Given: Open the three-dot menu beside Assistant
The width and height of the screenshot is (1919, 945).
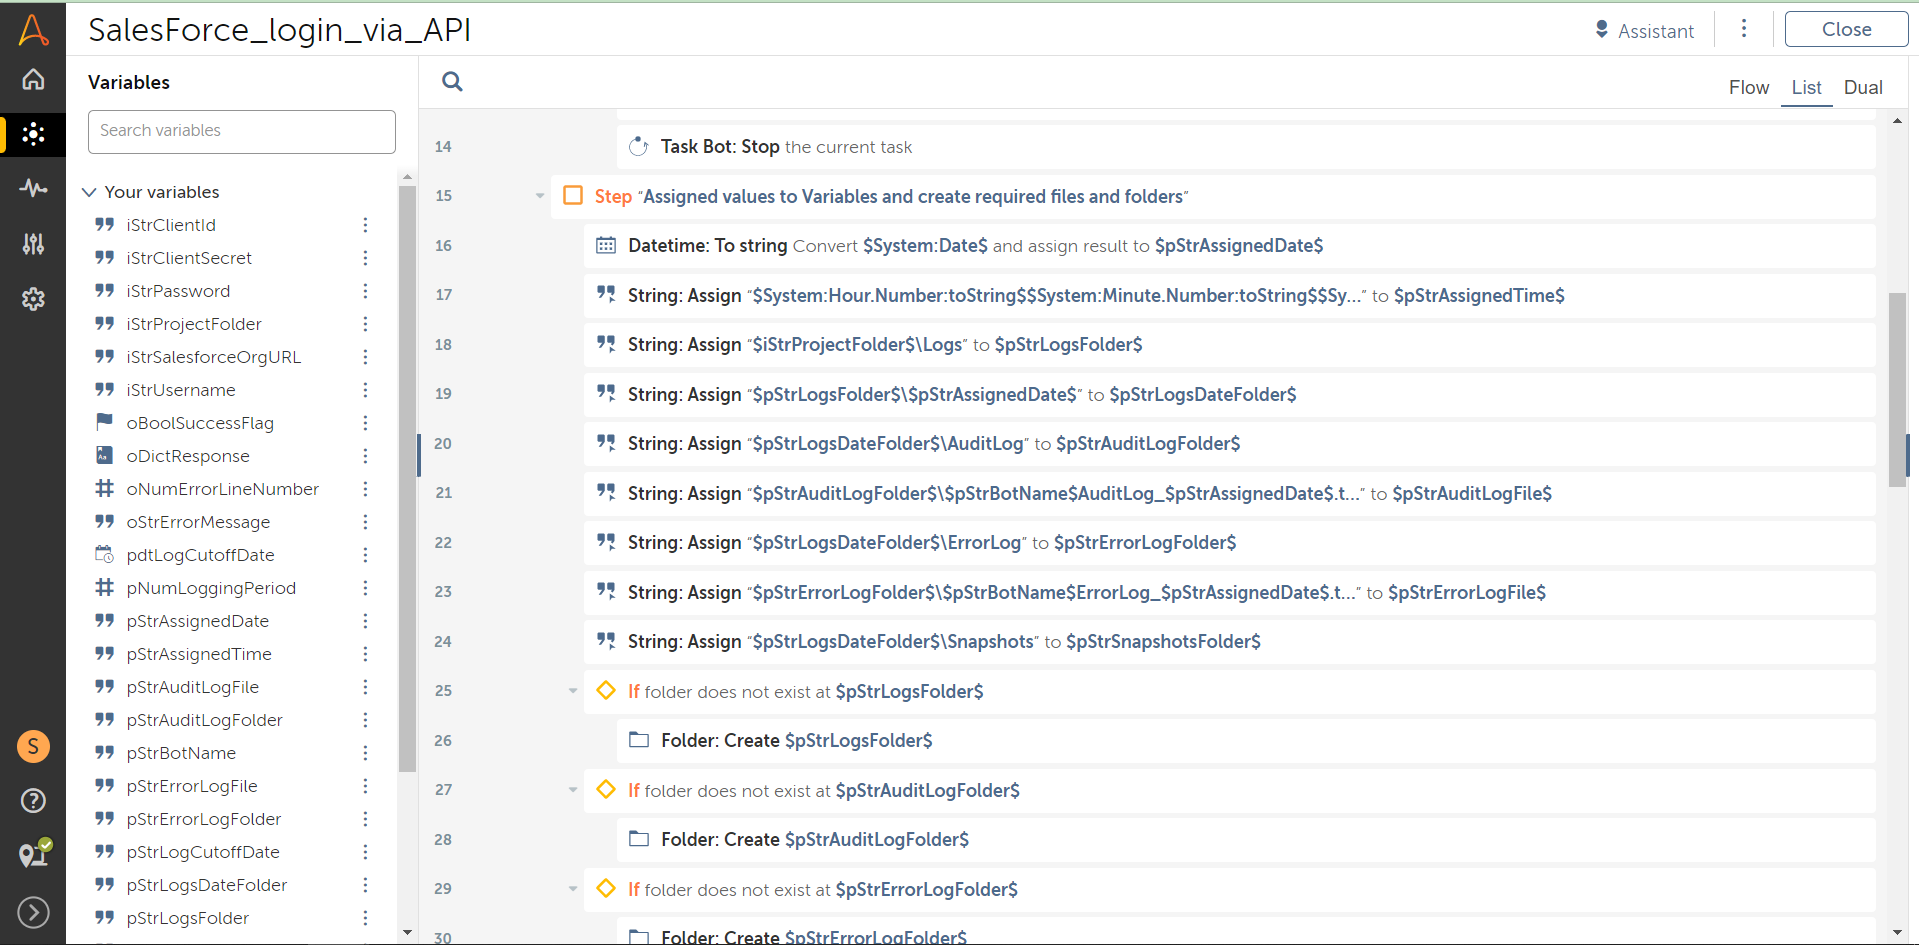Looking at the screenshot, I should coord(1744,29).
